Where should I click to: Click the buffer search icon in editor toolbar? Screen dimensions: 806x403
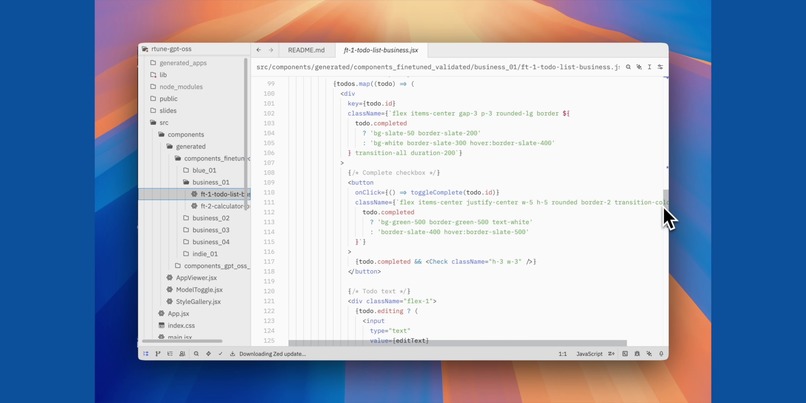(x=628, y=67)
